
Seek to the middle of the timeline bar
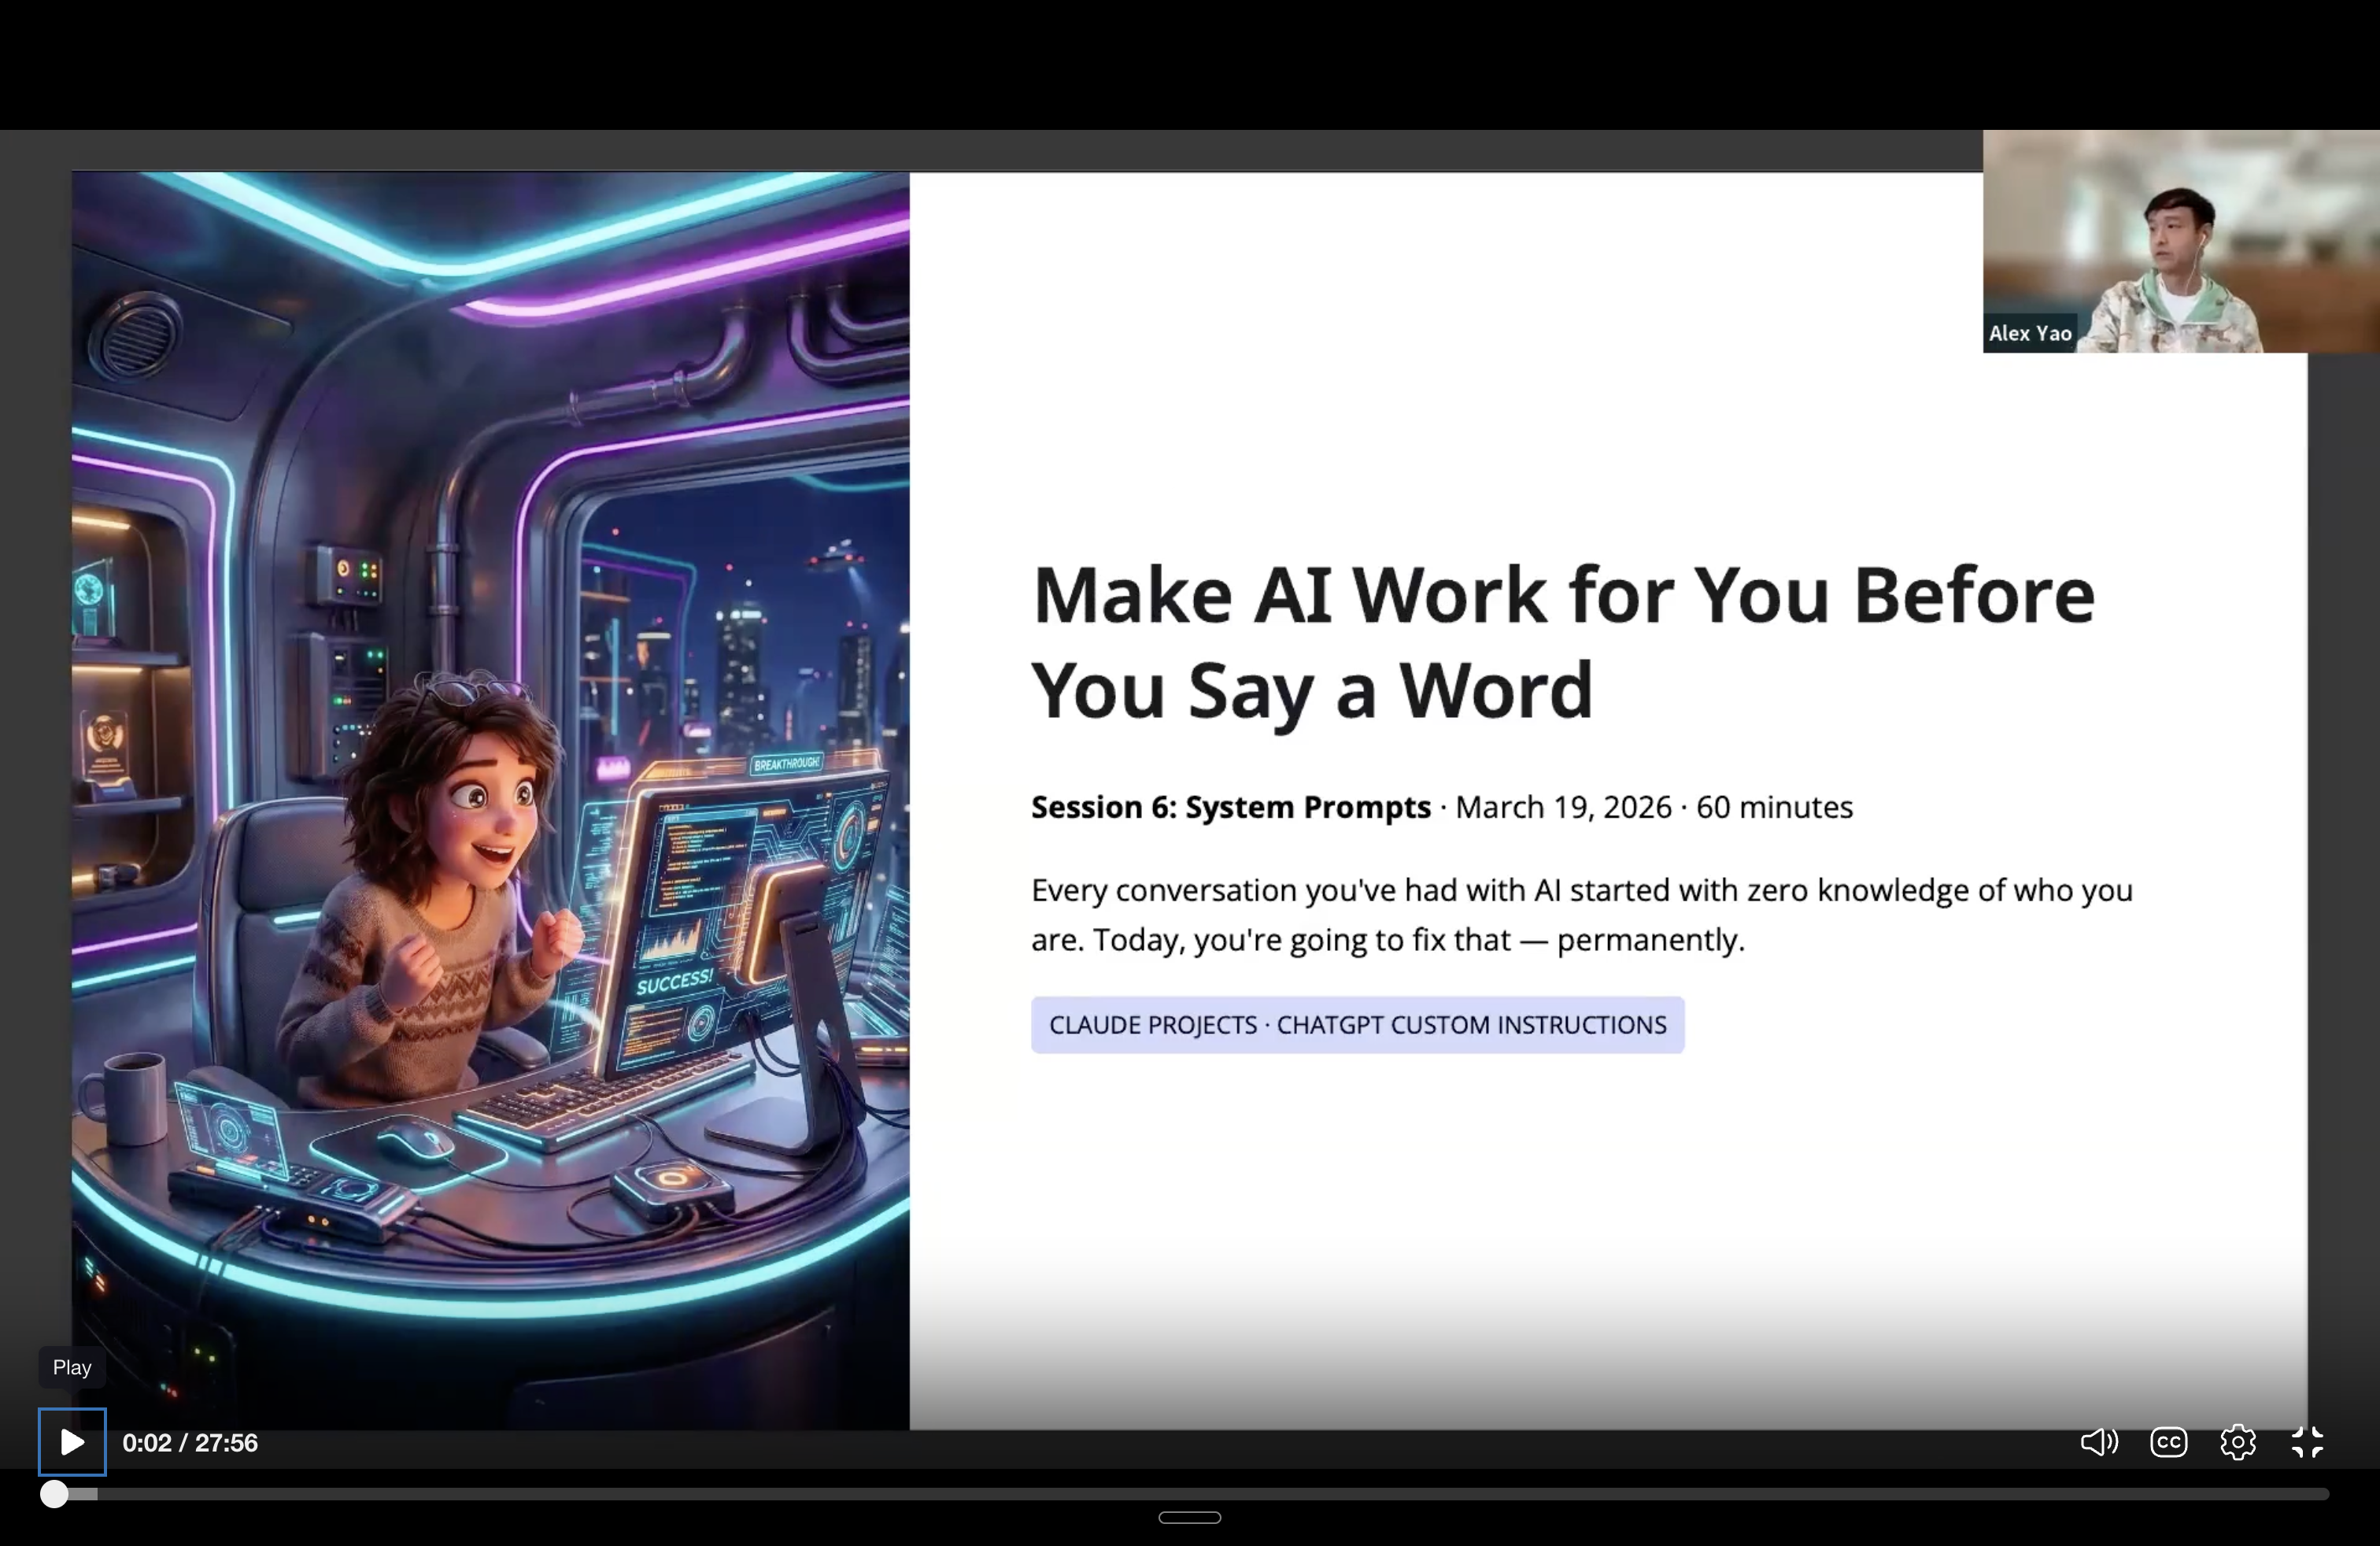tap(1190, 1494)
